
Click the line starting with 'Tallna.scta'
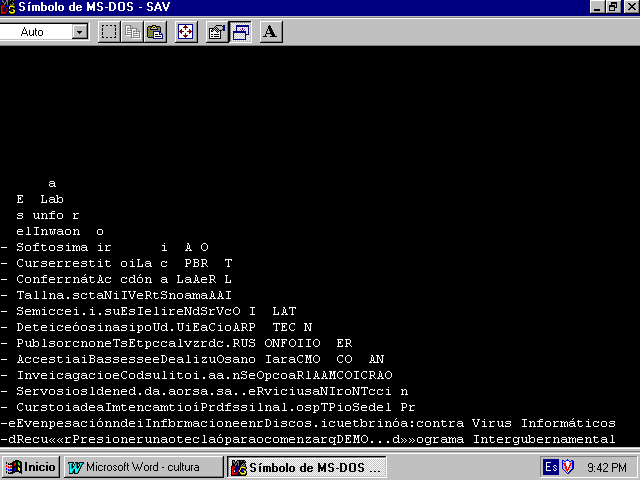click(x=116, y=295)
